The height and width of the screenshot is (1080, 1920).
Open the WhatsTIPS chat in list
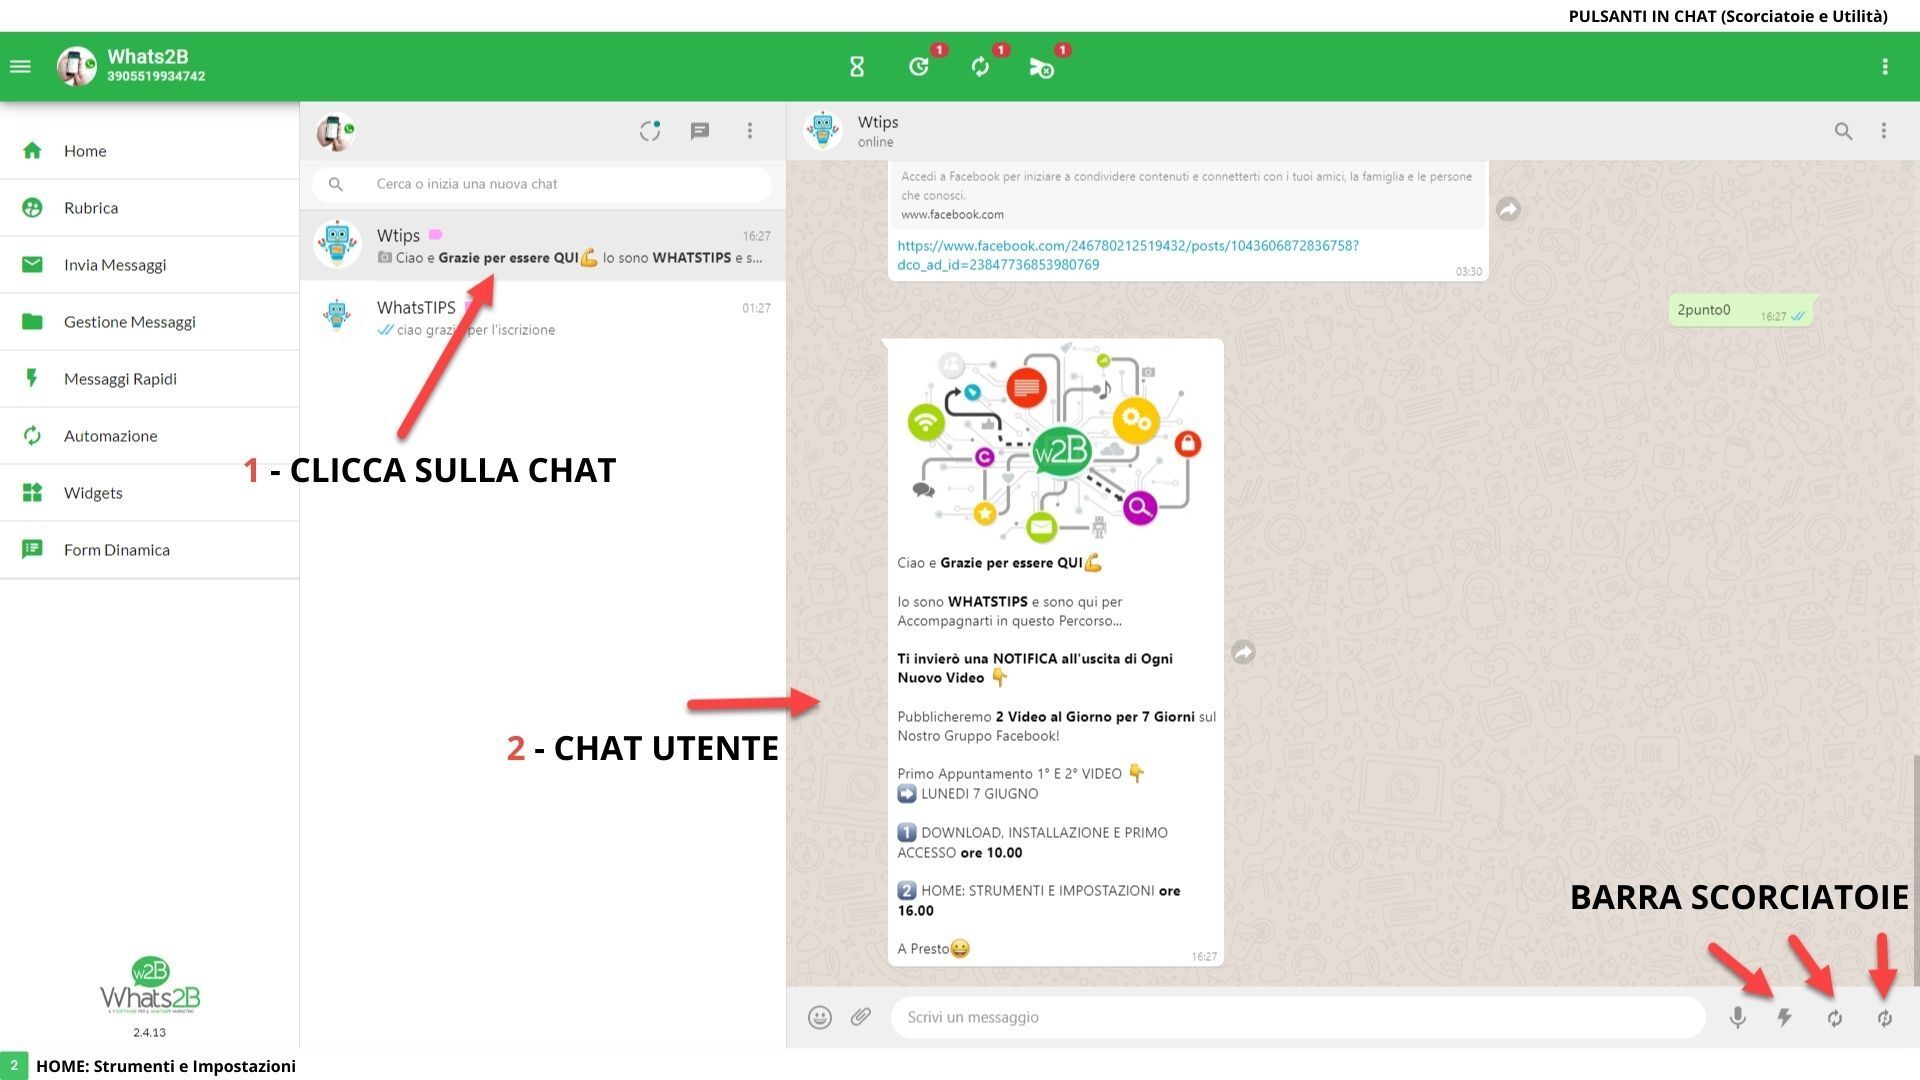[542, 318]
